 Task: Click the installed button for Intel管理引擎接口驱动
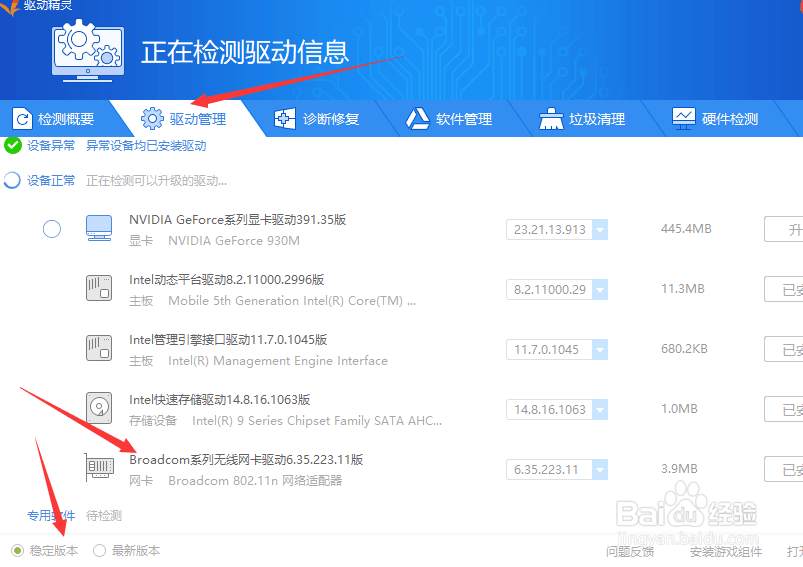784,349
